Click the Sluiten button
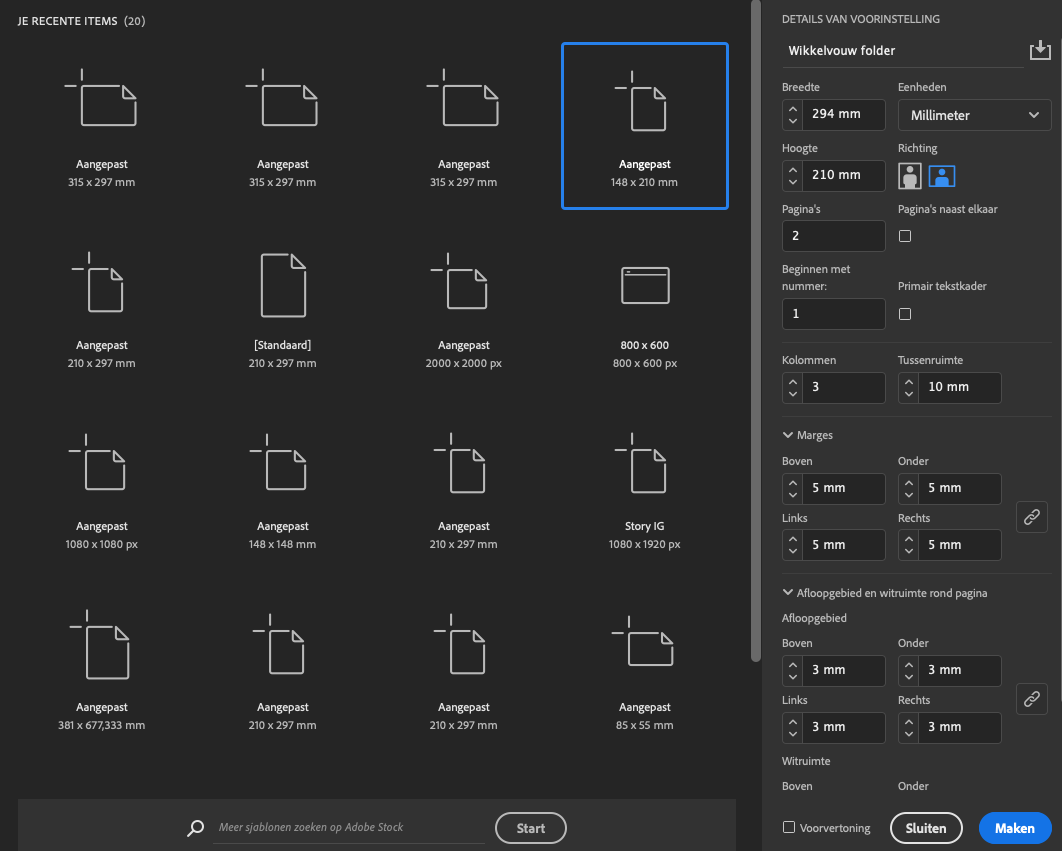This screenshot has width=1062, height=851. click(x=926, y=828)
